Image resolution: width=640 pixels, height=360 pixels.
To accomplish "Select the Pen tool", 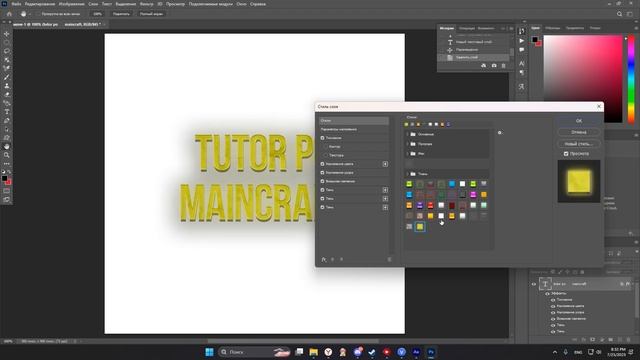I will [x=7, y=120].
